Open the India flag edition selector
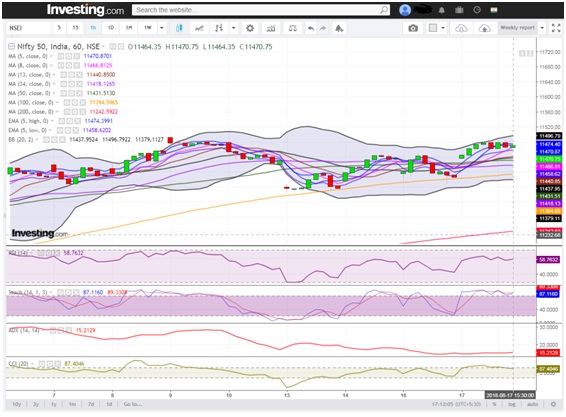Viewport: 566px width, 417px height. tap(494, 10)
